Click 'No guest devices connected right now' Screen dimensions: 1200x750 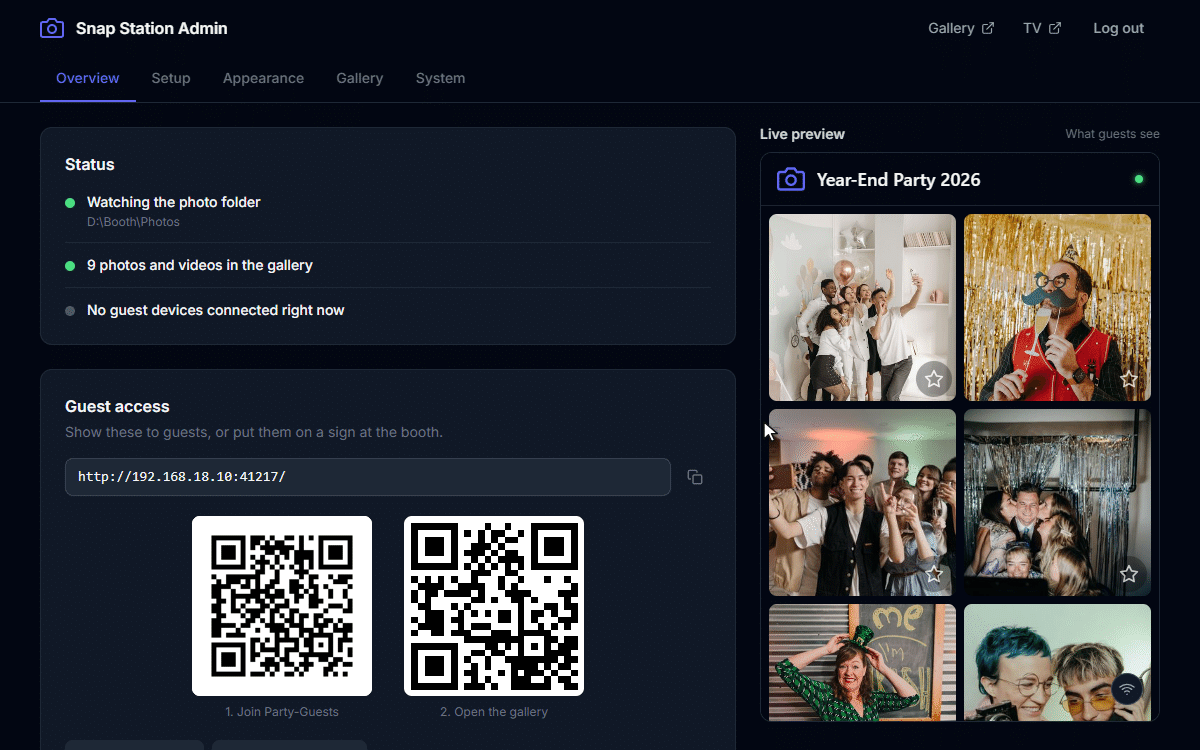pyautogui.click(x=216, y=310)
